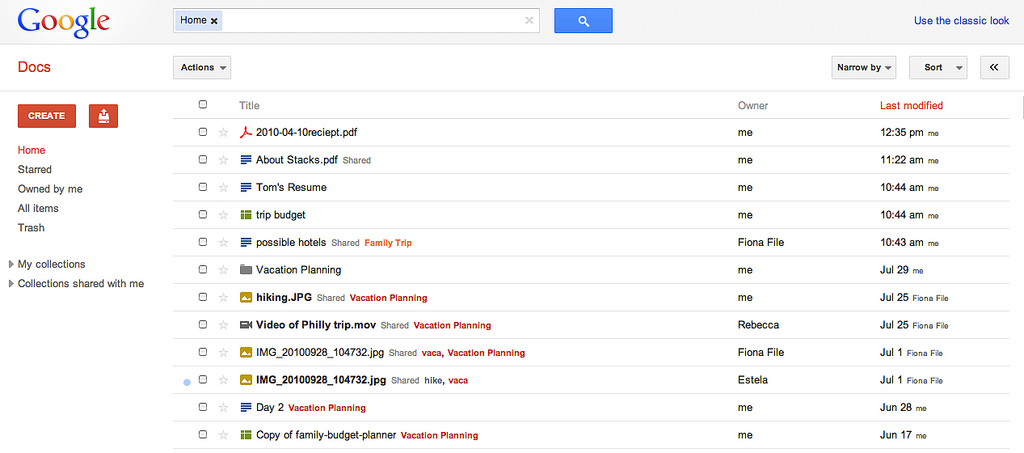Click the image icon beside hiking.JPG
The image size is (1024, 453).
246,298
